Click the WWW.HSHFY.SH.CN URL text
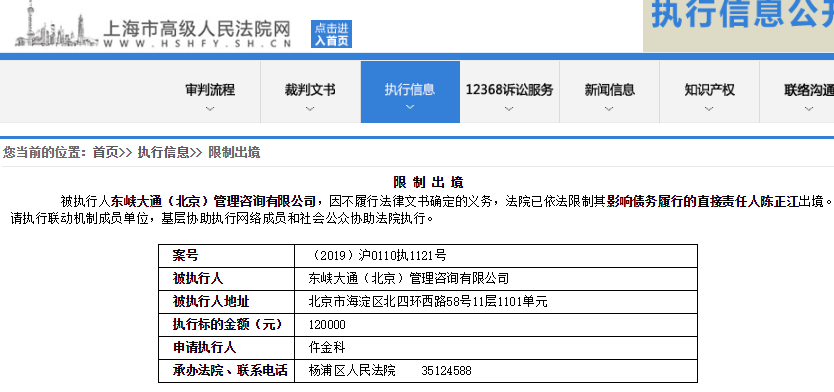 pos(197,45)
